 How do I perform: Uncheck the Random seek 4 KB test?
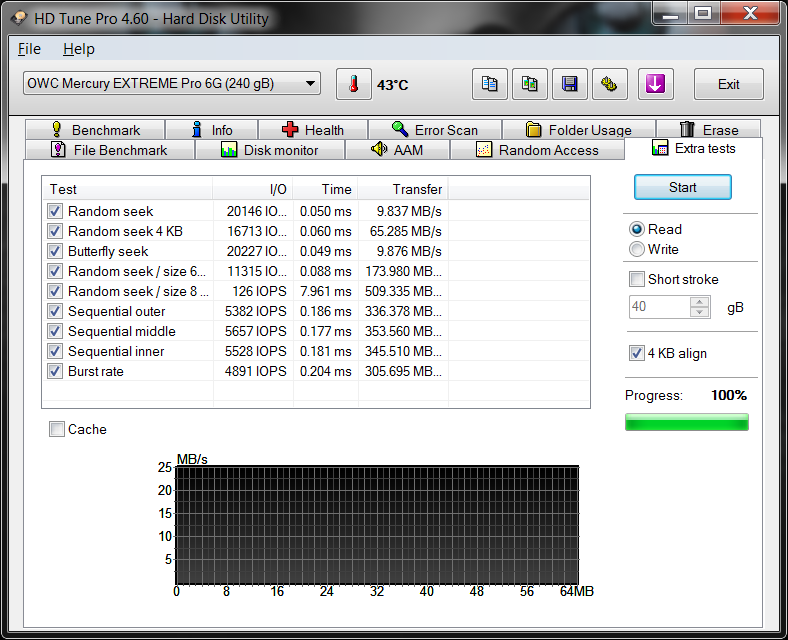coord(55,231)
